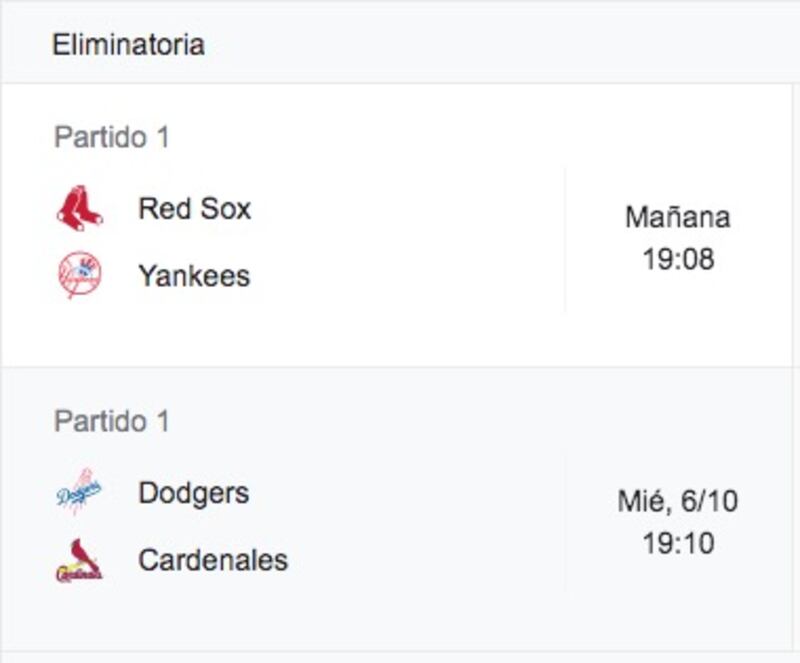The width and height of the screenshot is (800, 663).
Task: Click the Cardinals team logo
Action: 79,560
